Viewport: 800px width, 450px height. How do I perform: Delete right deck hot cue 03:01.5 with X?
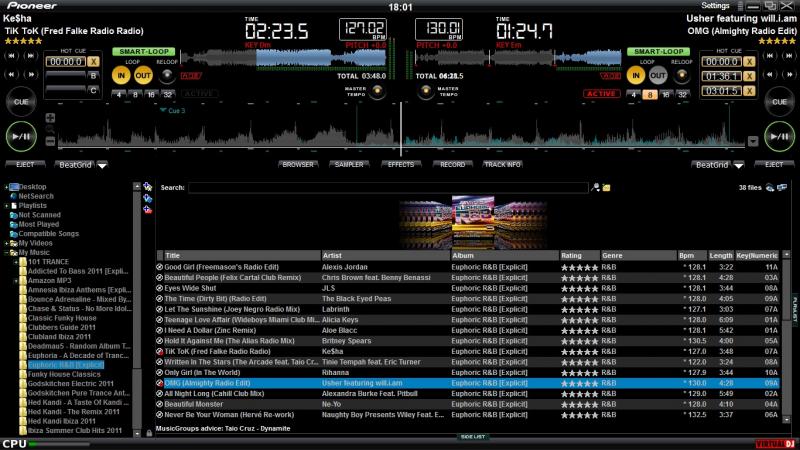point(748,91)
